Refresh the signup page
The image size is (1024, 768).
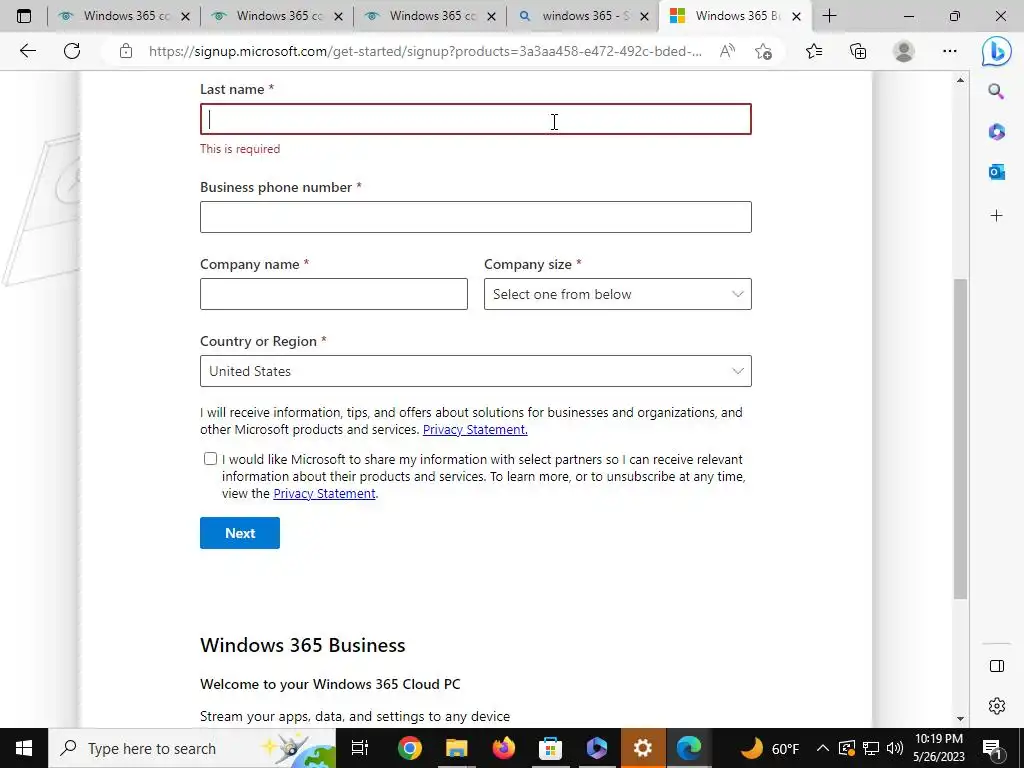point(72,51)
